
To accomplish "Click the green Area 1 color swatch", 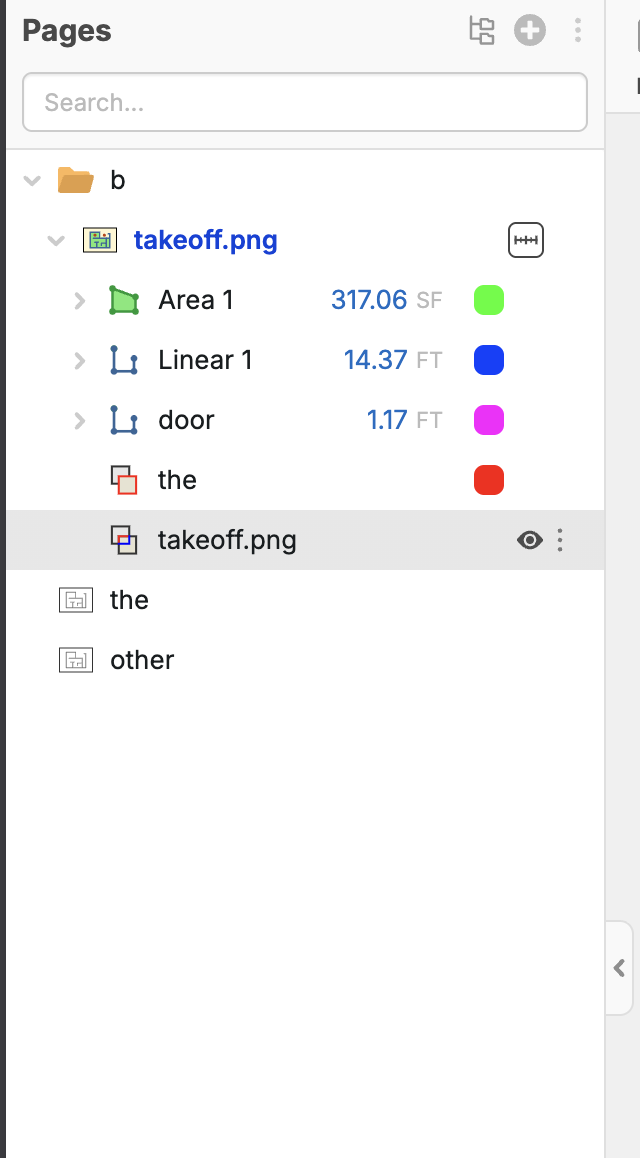I will click(x=488, y=300).
